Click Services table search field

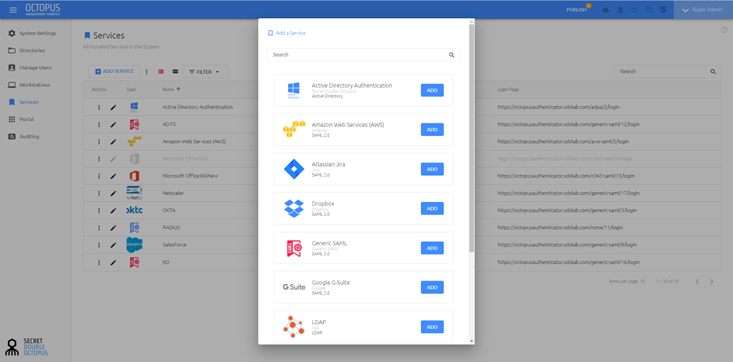click(x=661, y=72)
